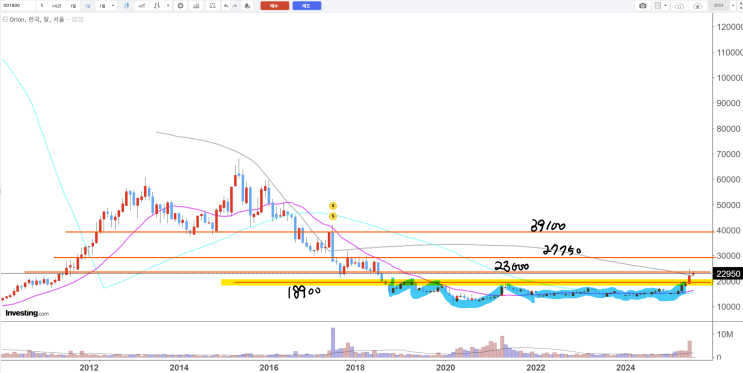The width and height of the screenshot is (743, 373).
Task: Open the chart style dropdown arrow
Action: [168, 6]
